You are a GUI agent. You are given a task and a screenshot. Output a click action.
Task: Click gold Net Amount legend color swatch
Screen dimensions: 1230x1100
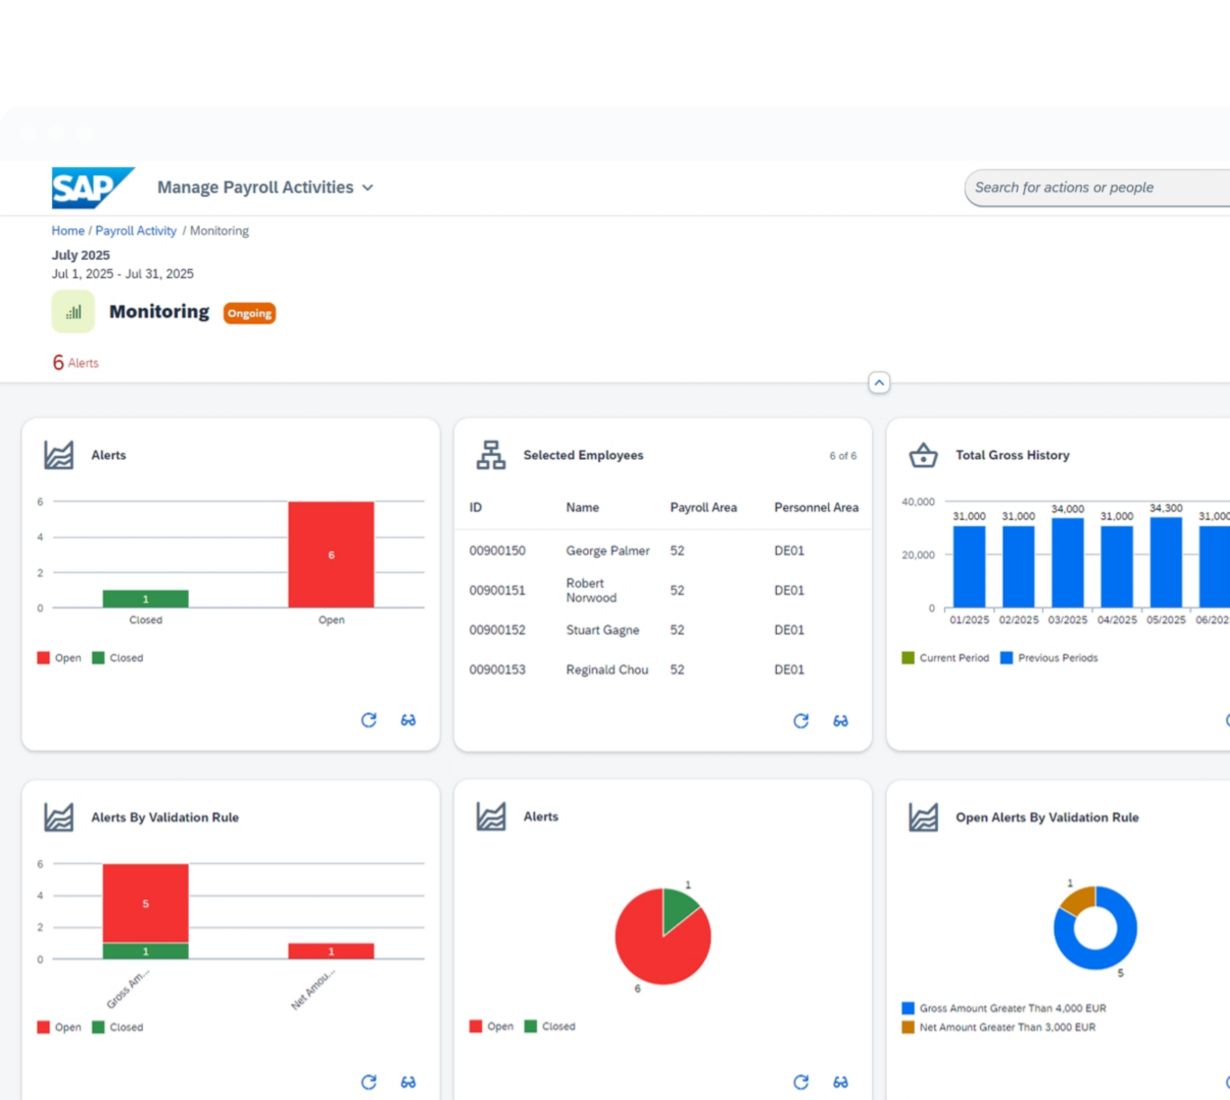tap(908, 1027)
